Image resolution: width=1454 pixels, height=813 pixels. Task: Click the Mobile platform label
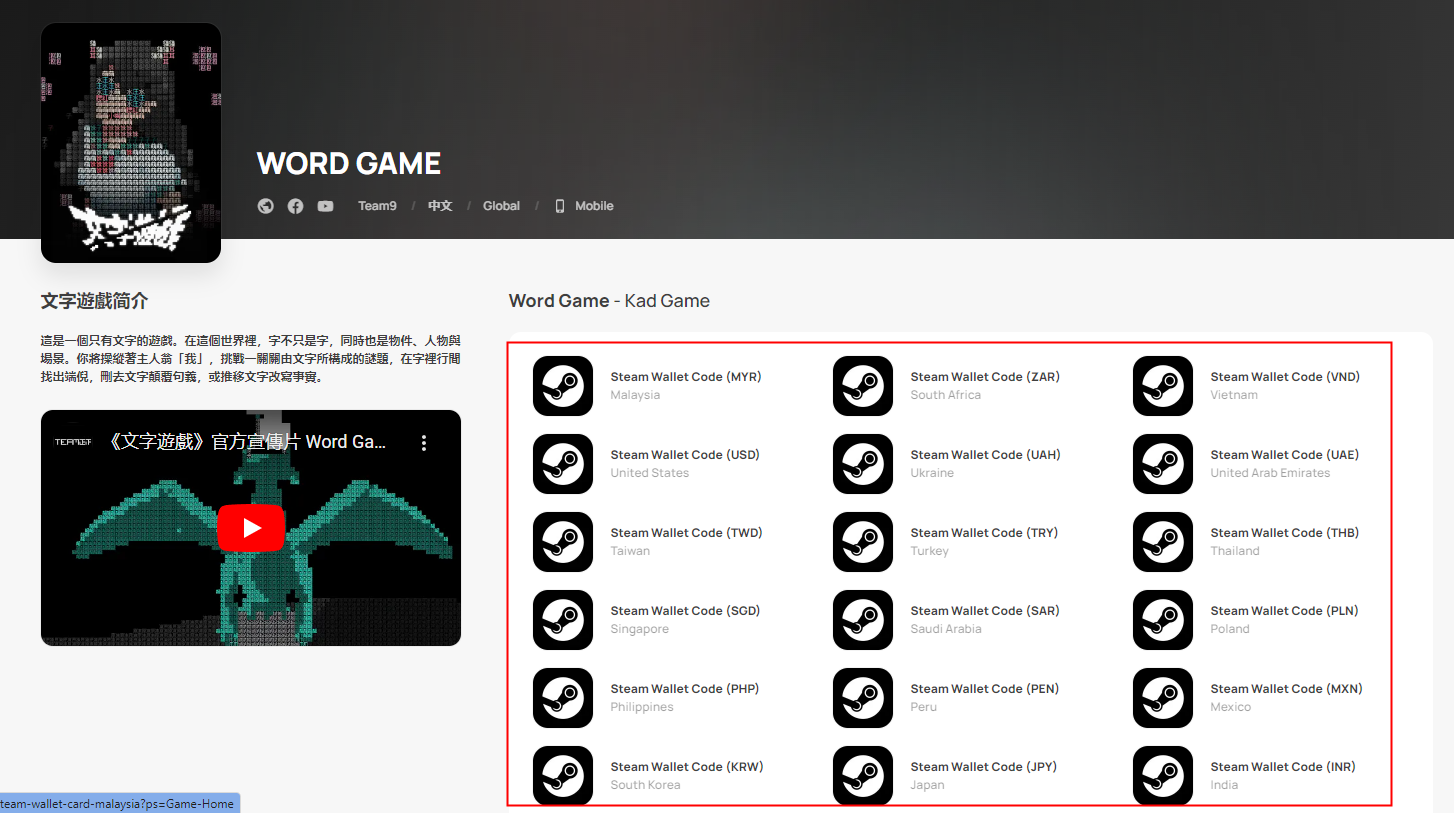[x=594, y=206]
